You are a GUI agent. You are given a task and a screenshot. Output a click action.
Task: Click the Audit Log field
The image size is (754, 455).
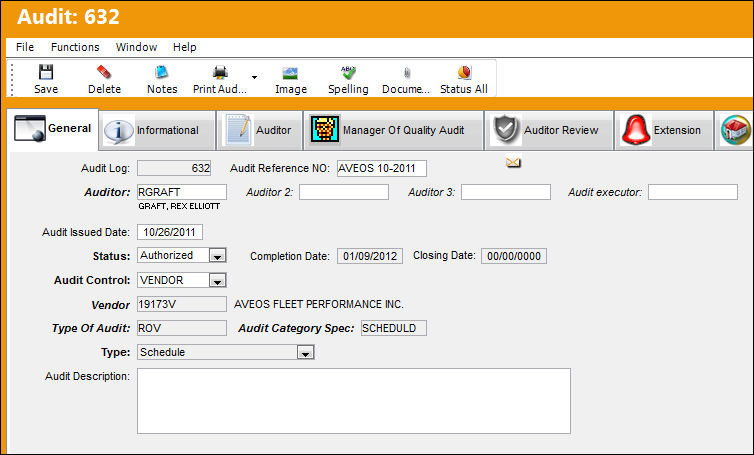(x=174, y=168)
